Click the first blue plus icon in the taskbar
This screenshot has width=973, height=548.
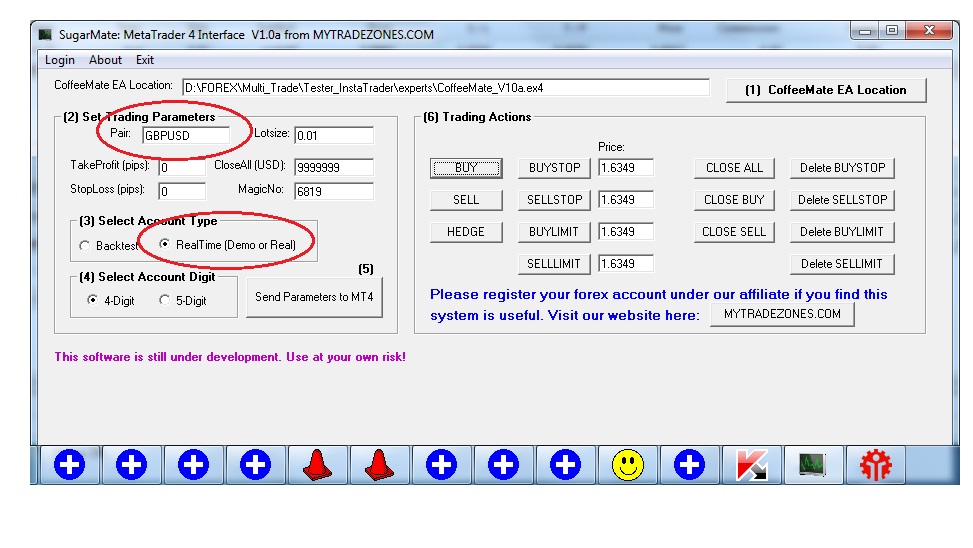tap(69, 465)
